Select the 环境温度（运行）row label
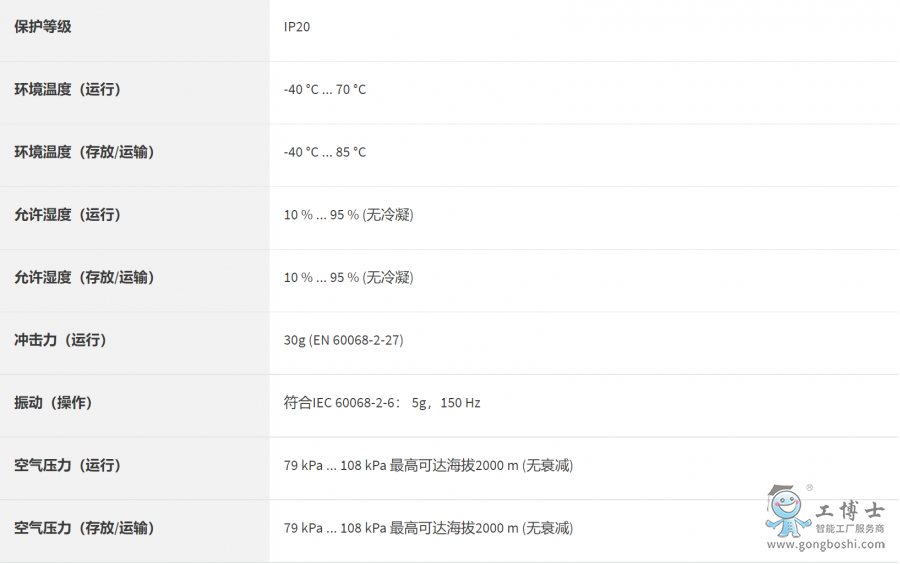The image size is (900, 564). pos(67,90)
